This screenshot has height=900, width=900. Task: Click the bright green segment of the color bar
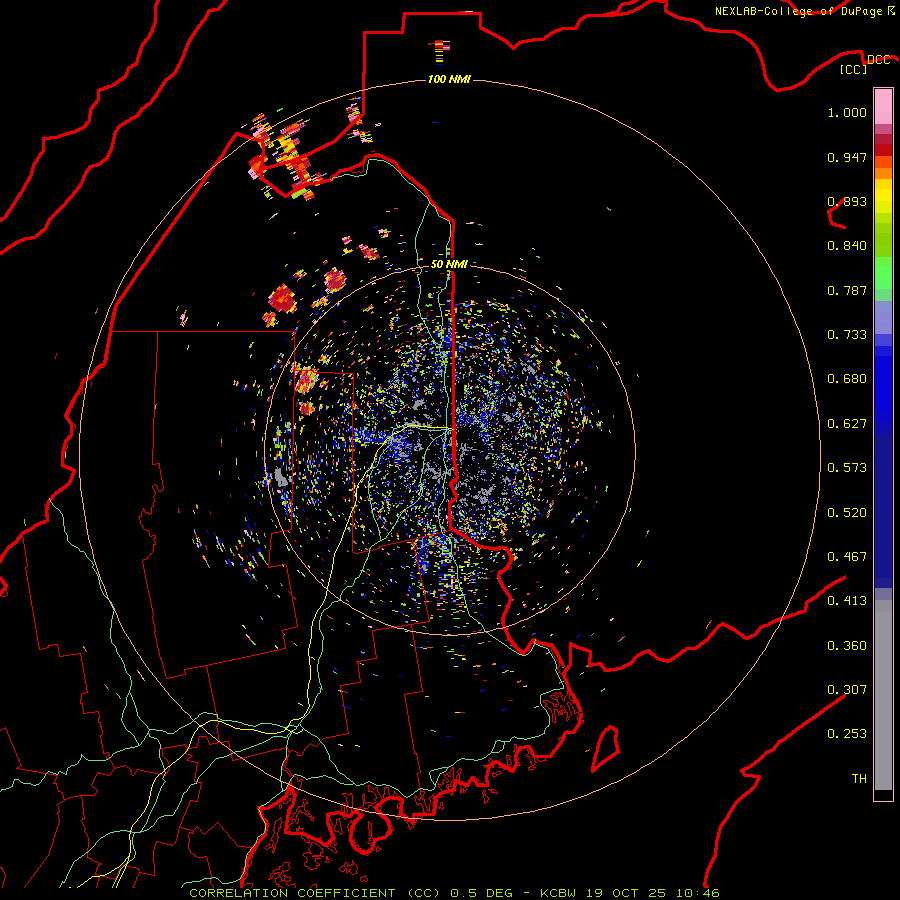(883, 273)
